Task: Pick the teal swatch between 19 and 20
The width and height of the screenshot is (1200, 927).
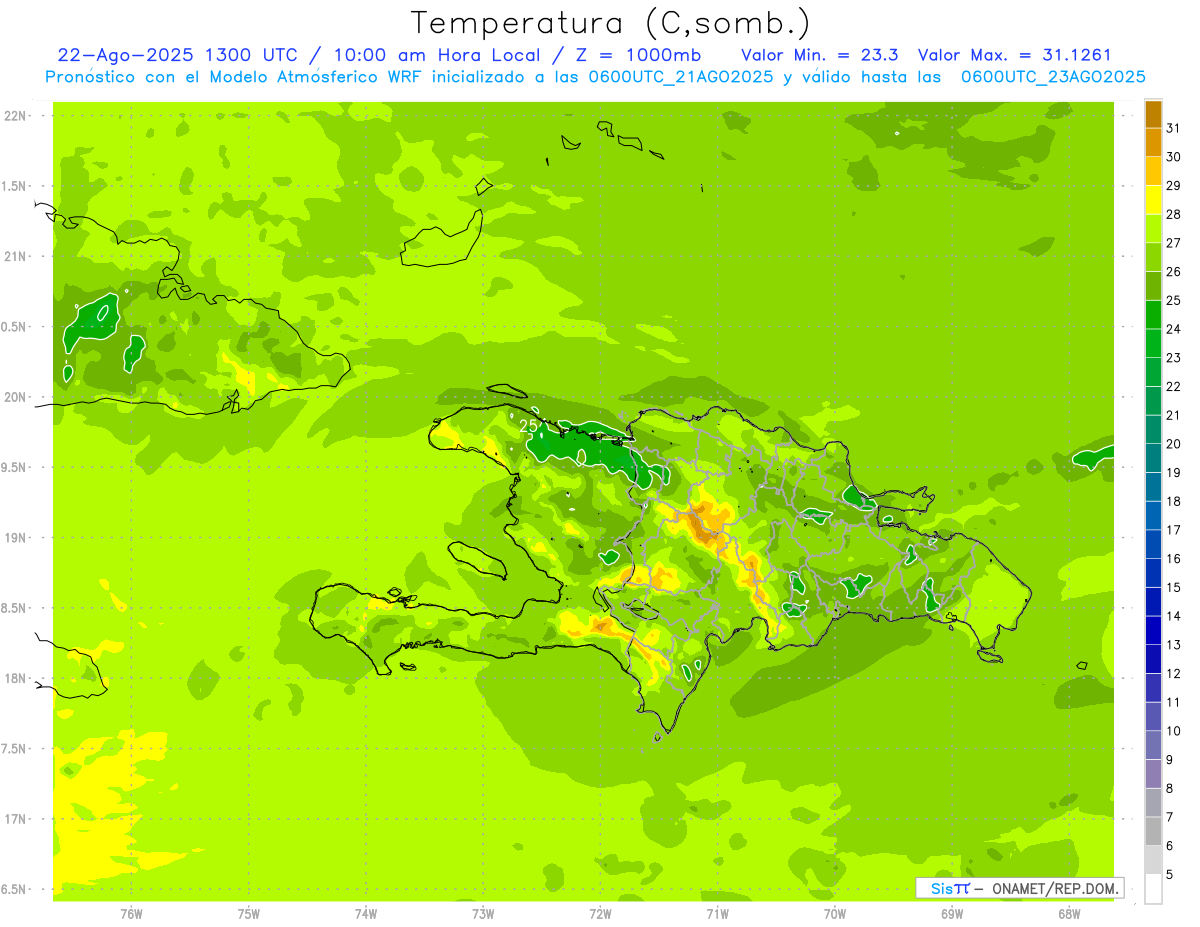Action: tap(1153, 459)
